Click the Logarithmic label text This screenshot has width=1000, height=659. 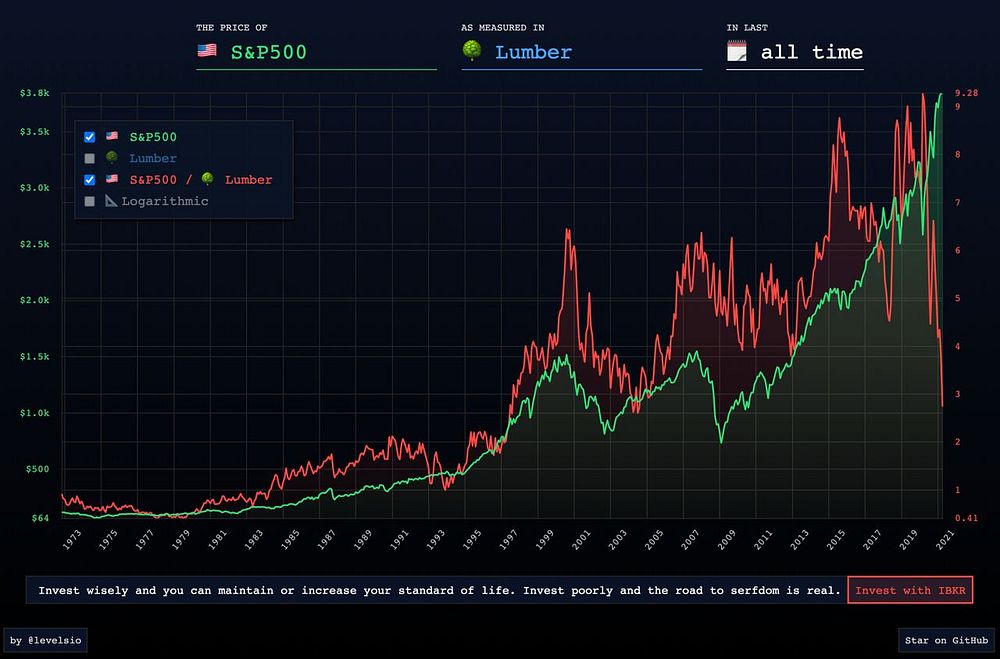click(x=165, y=201)
